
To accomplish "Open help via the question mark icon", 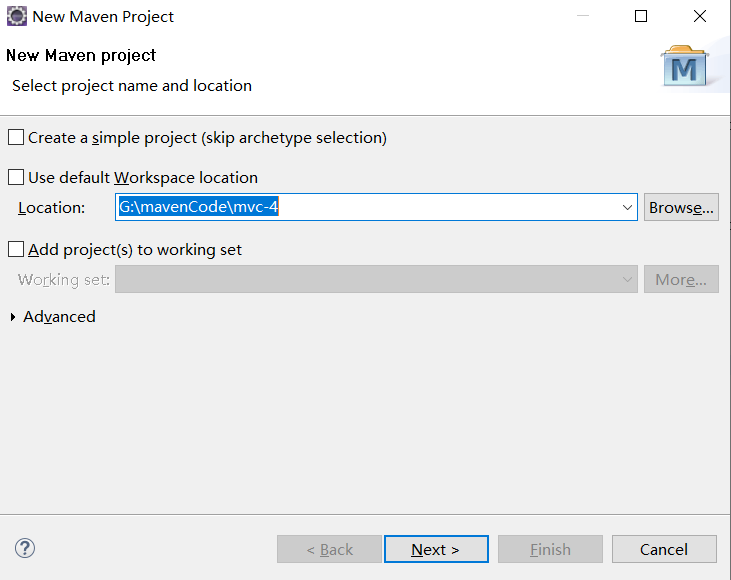I will (25, 548).
